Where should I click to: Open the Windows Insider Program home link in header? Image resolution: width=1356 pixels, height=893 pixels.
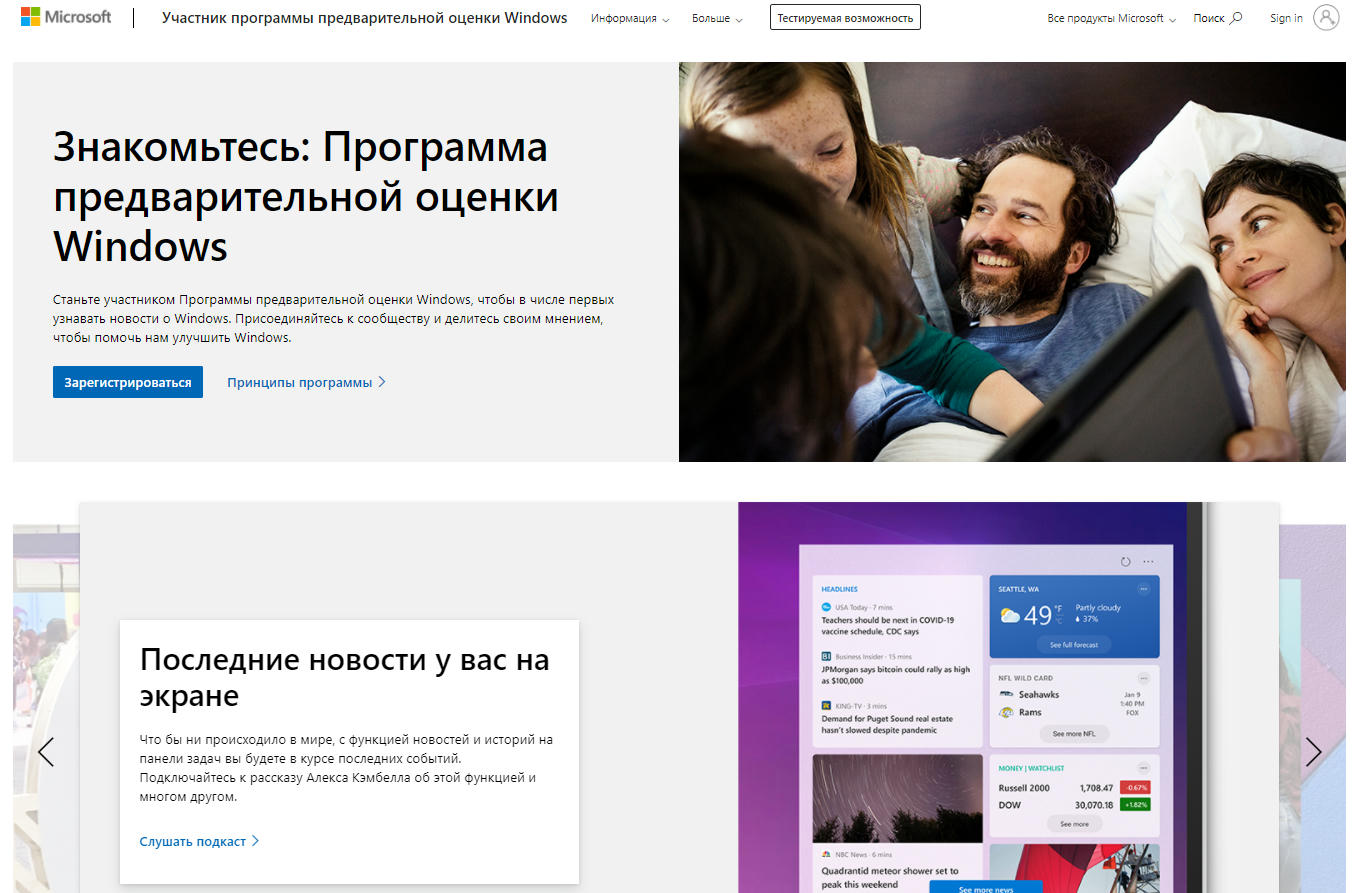click(x=364, y=18)
